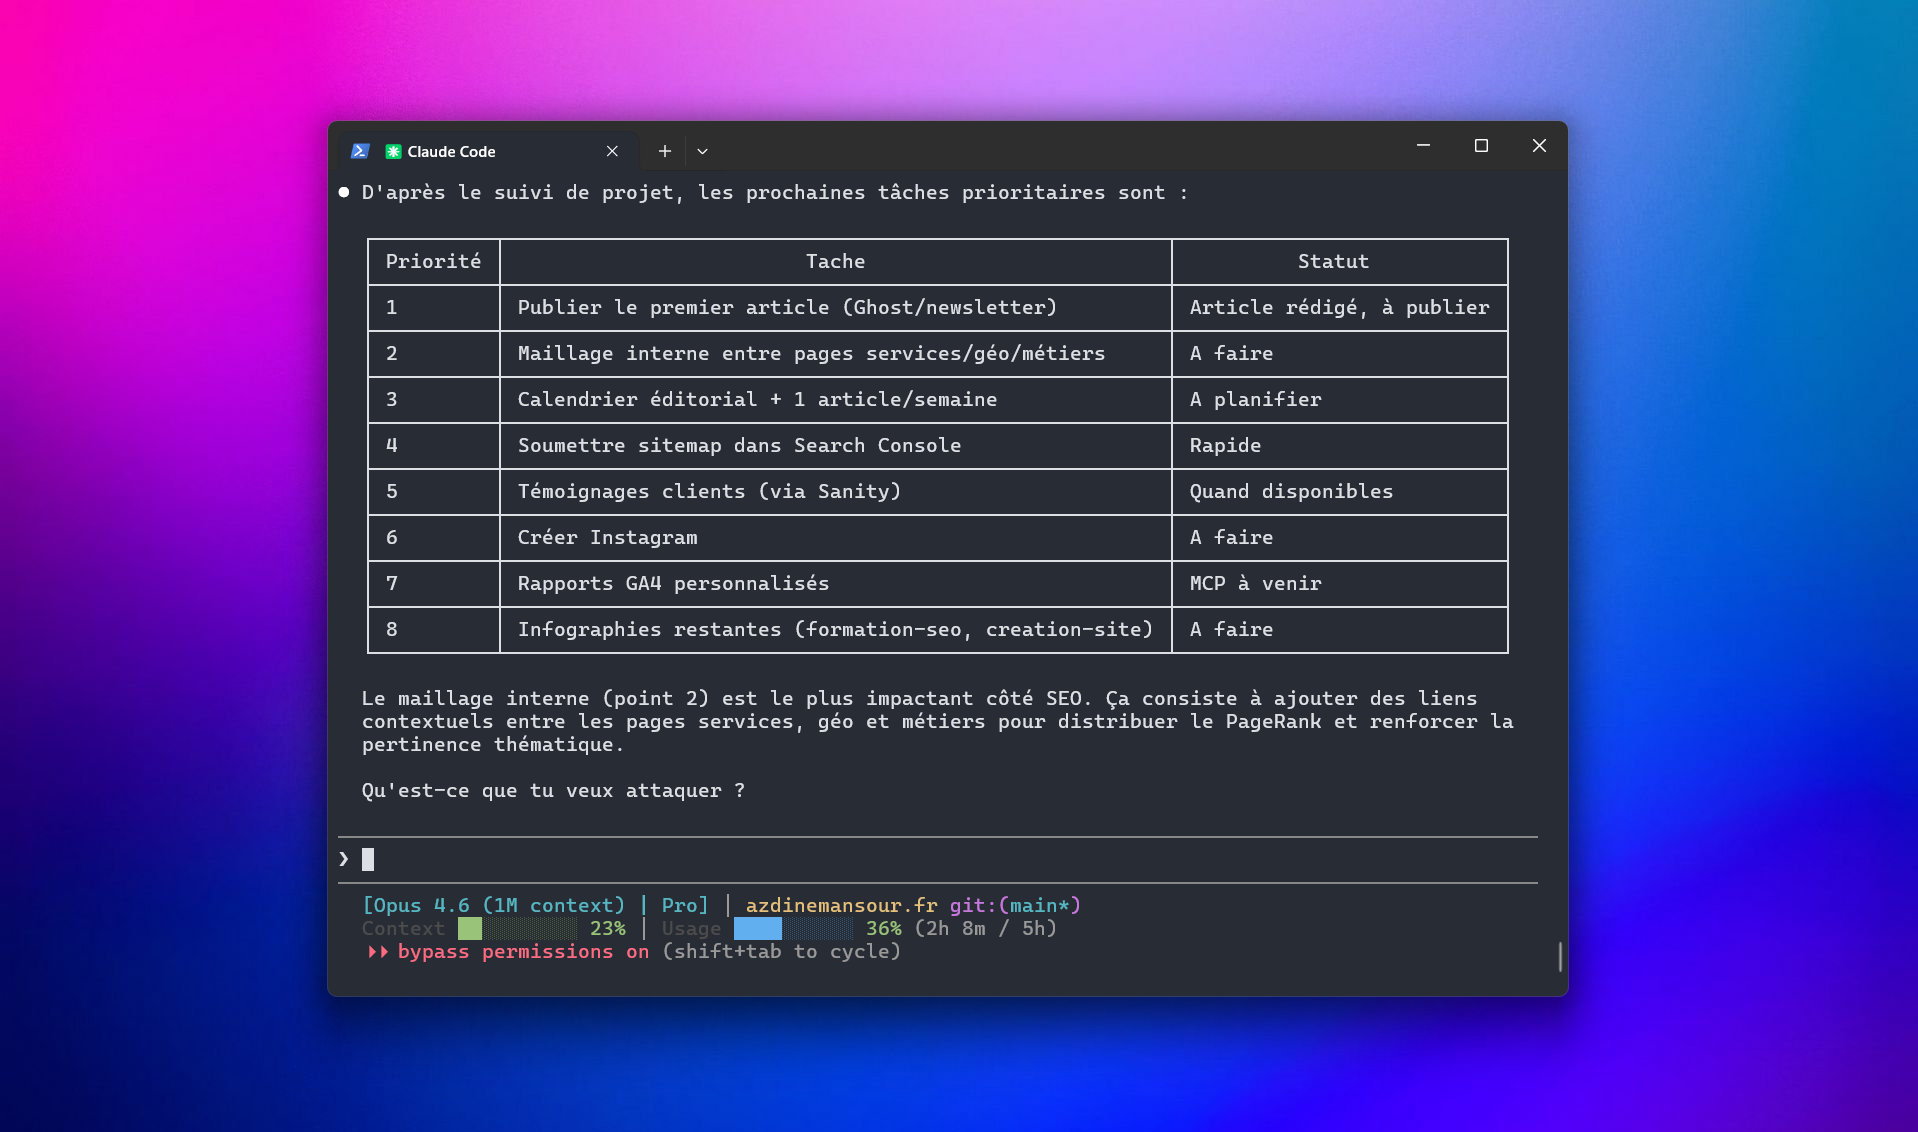Click the '36%' usage value

click(884, 928)
